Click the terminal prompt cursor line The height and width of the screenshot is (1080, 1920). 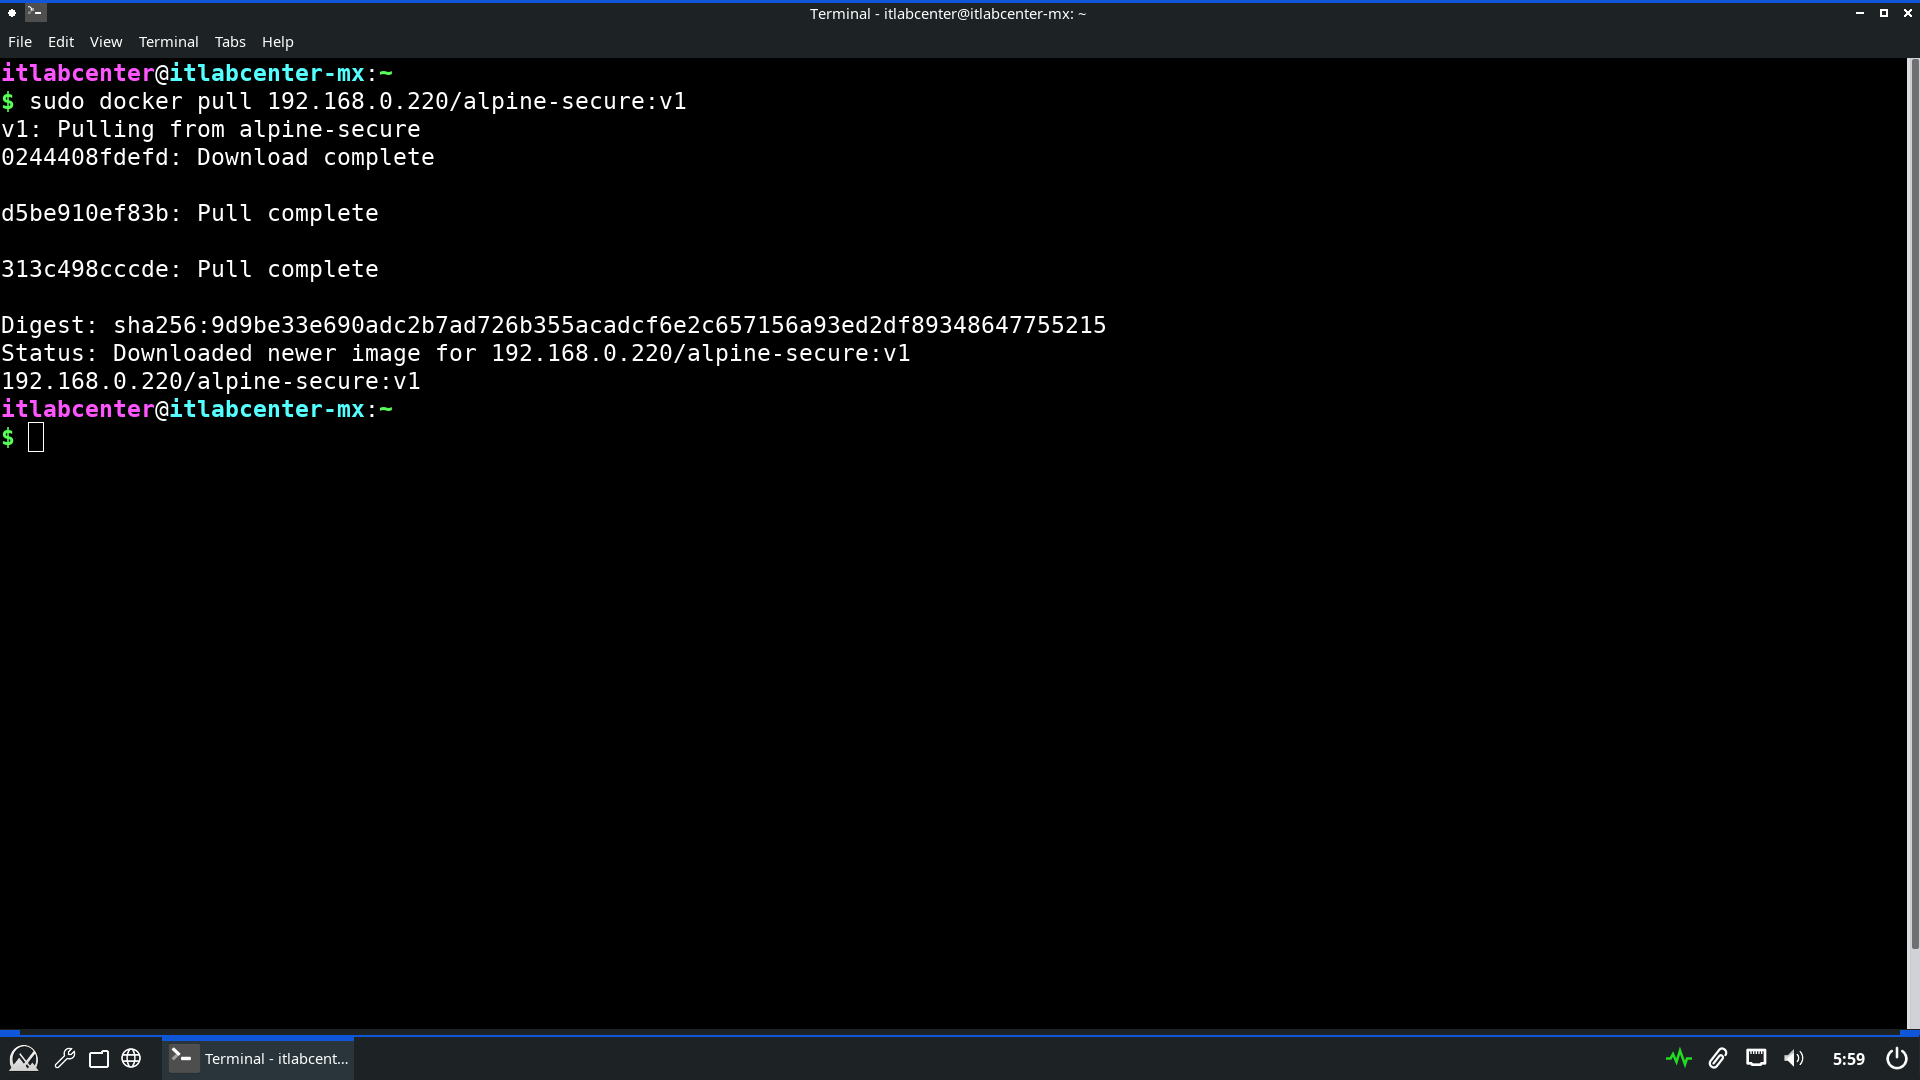36,438
